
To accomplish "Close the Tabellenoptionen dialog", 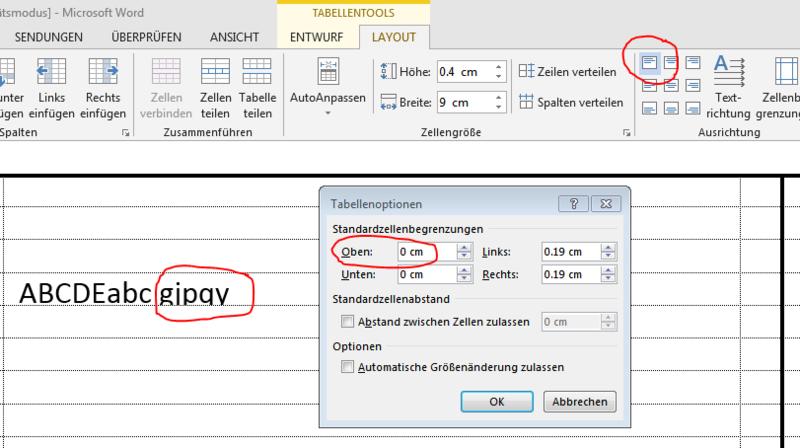I will pyautogui.click(x=606, y=204).
